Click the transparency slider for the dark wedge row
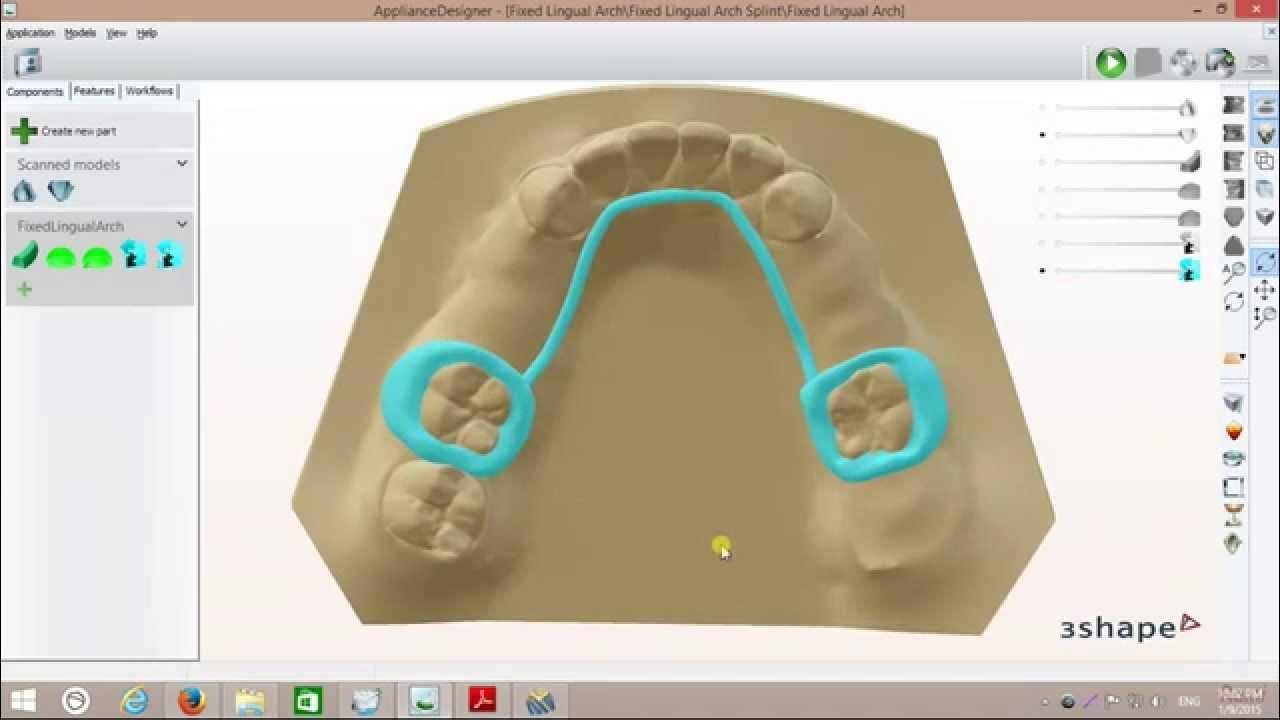The width and height of the screenshot is (1280, 720). 1118,162
